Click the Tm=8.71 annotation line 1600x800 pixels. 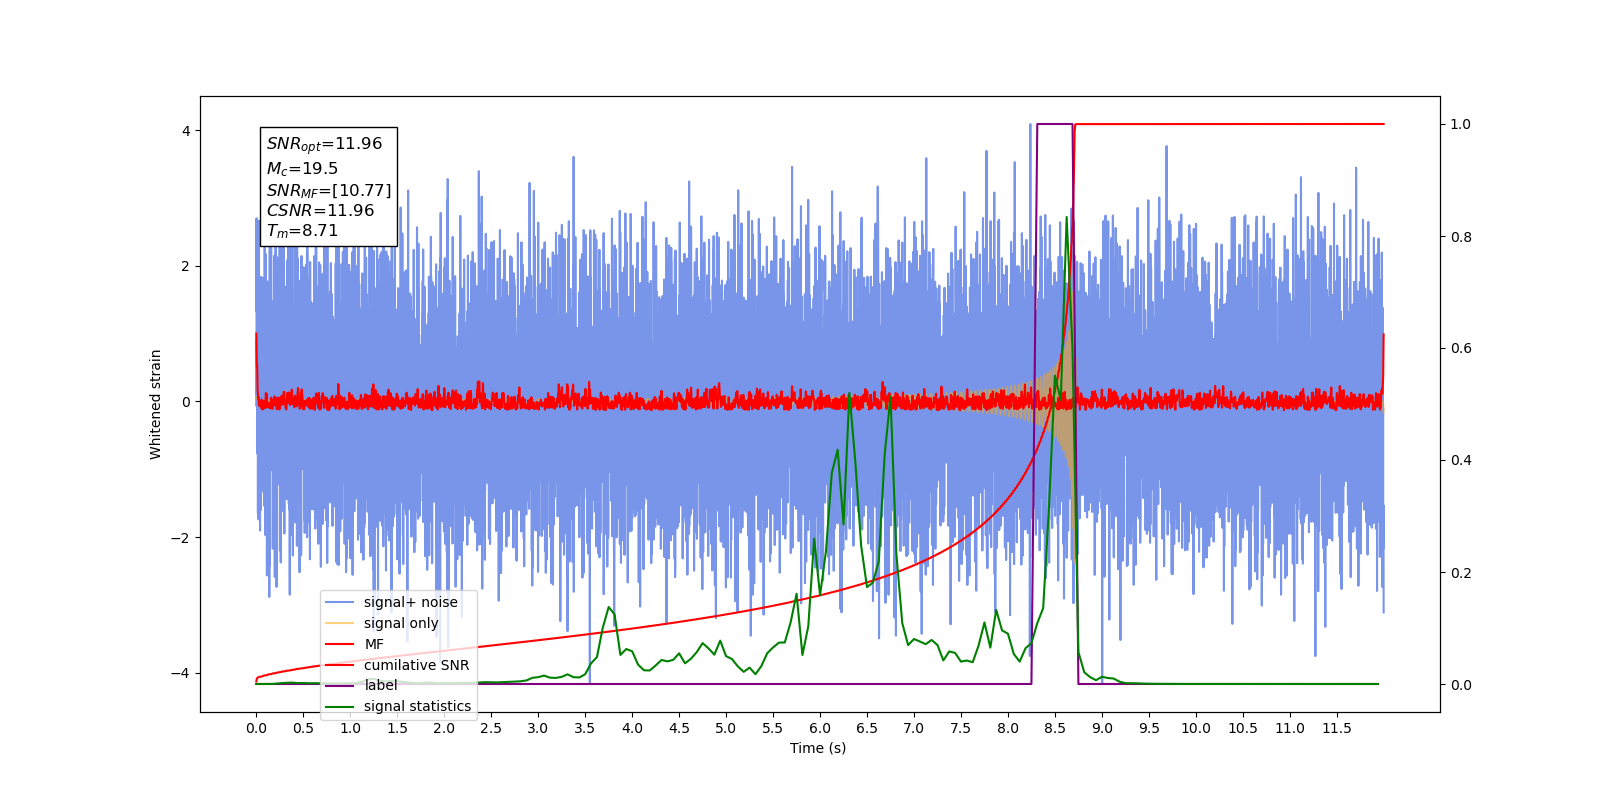[x=302, y=231]
